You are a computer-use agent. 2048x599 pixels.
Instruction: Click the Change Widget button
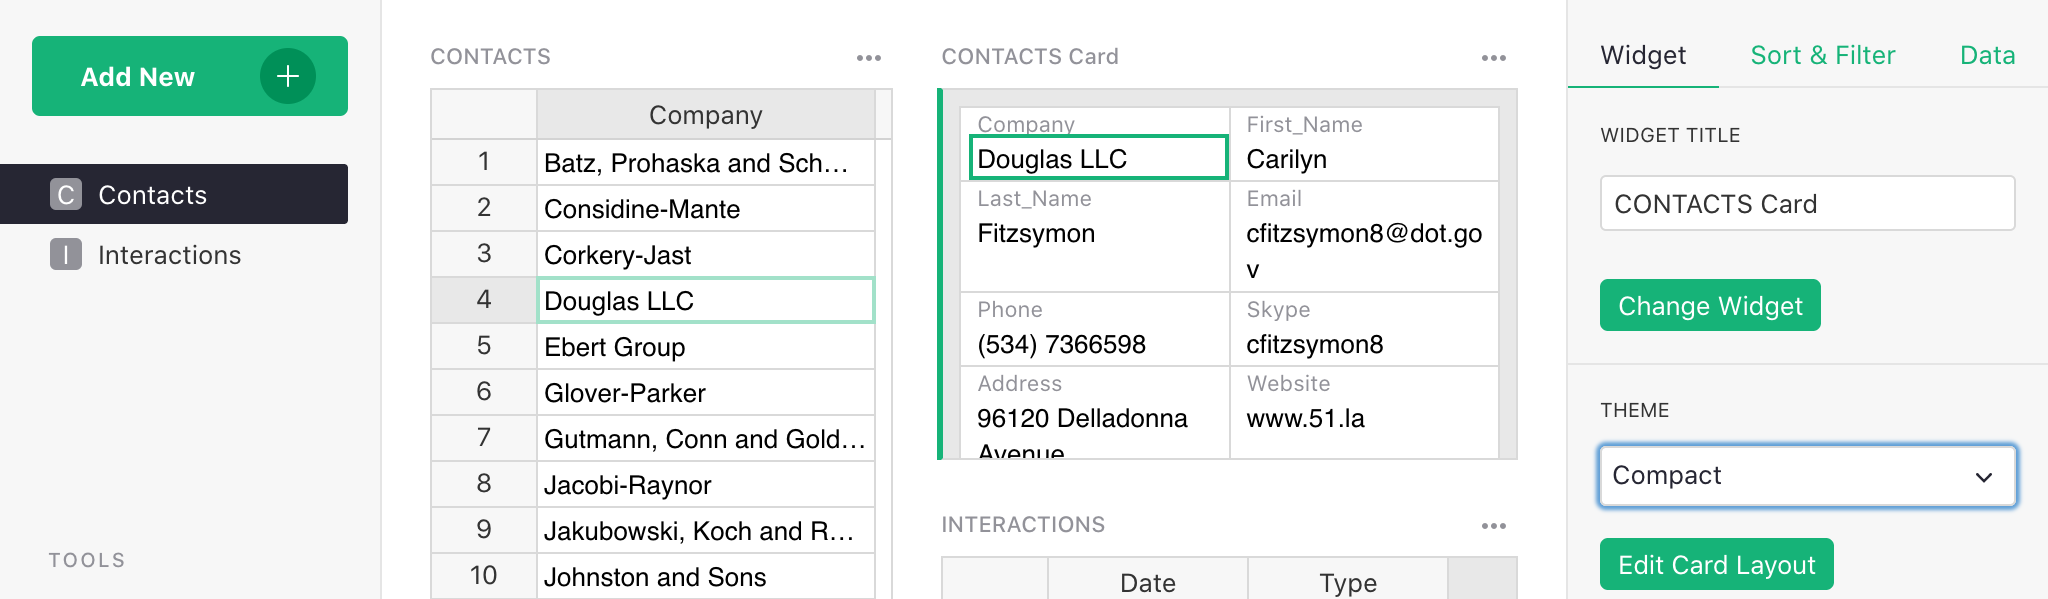1709,305
